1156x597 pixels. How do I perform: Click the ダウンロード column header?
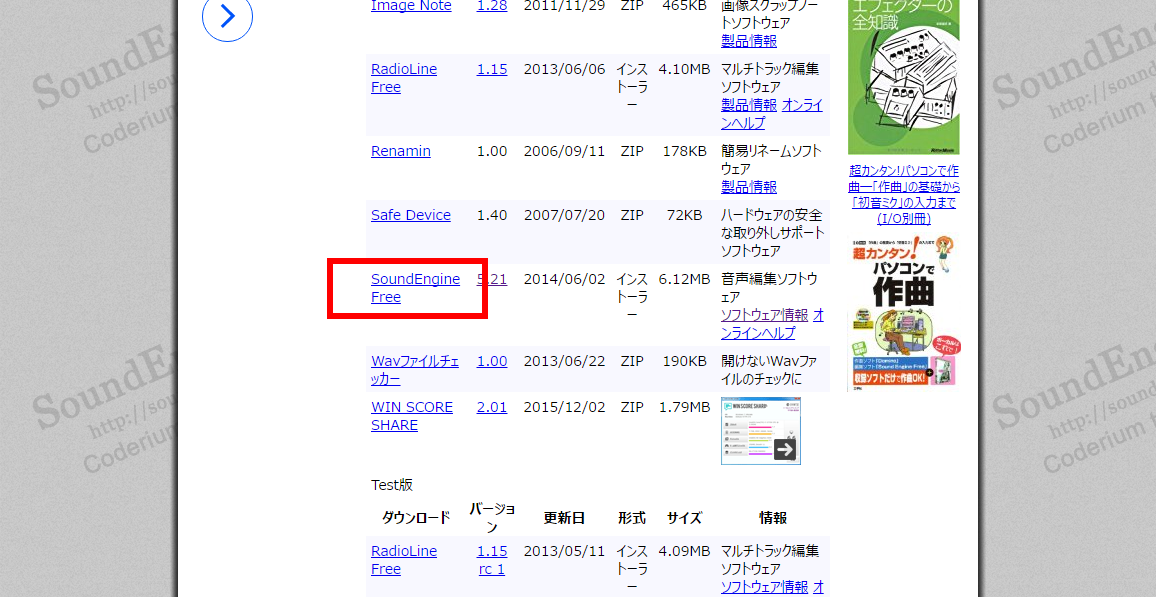[416, 518]
